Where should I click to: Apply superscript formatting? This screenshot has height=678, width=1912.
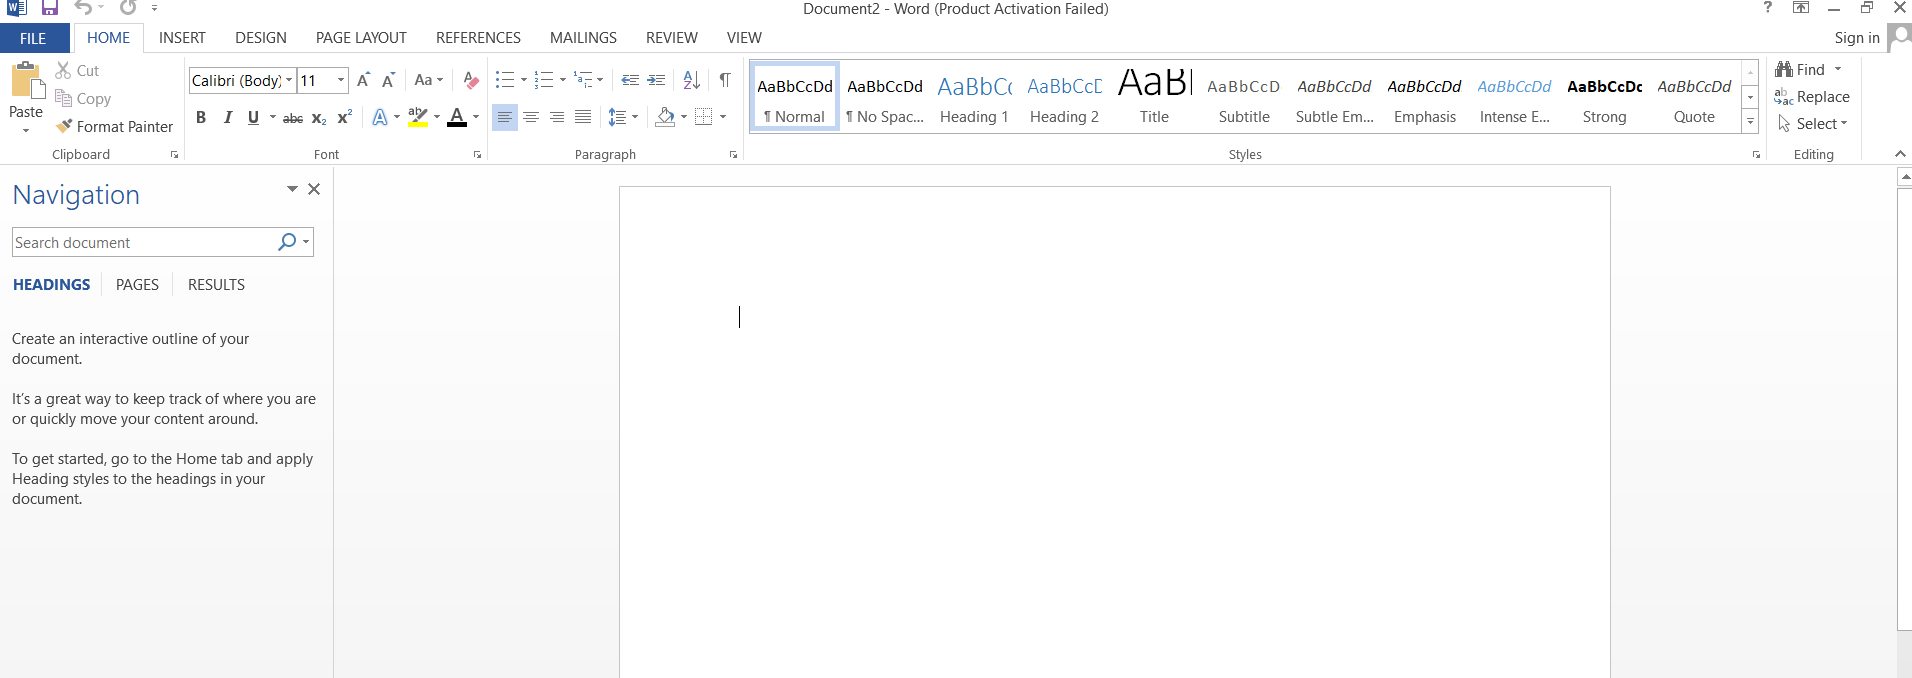[344, 118]
